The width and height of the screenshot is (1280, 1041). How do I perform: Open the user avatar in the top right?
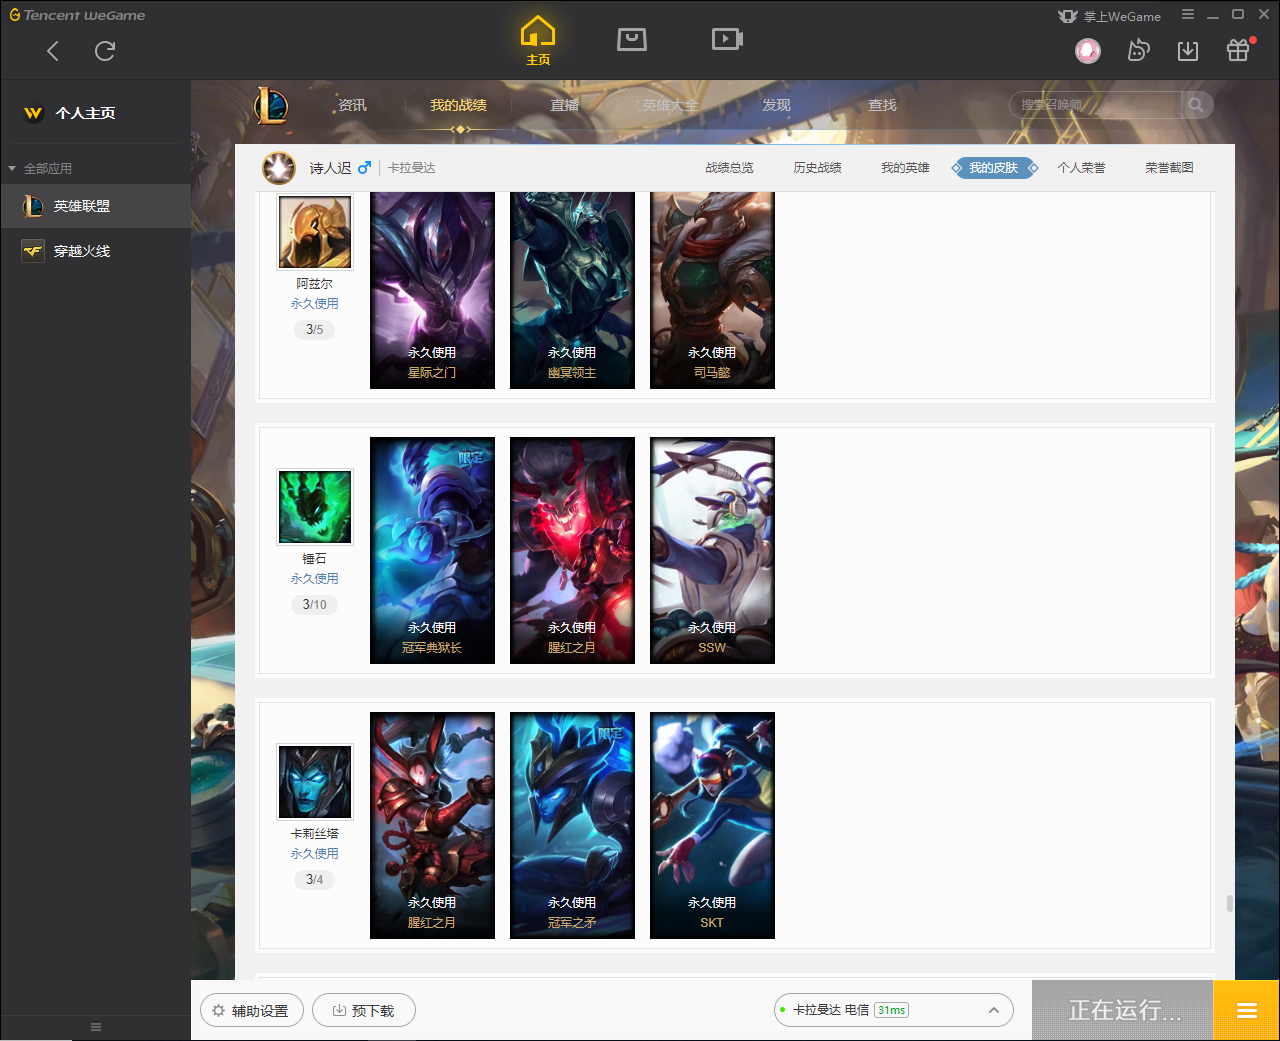pos(1088,50)
